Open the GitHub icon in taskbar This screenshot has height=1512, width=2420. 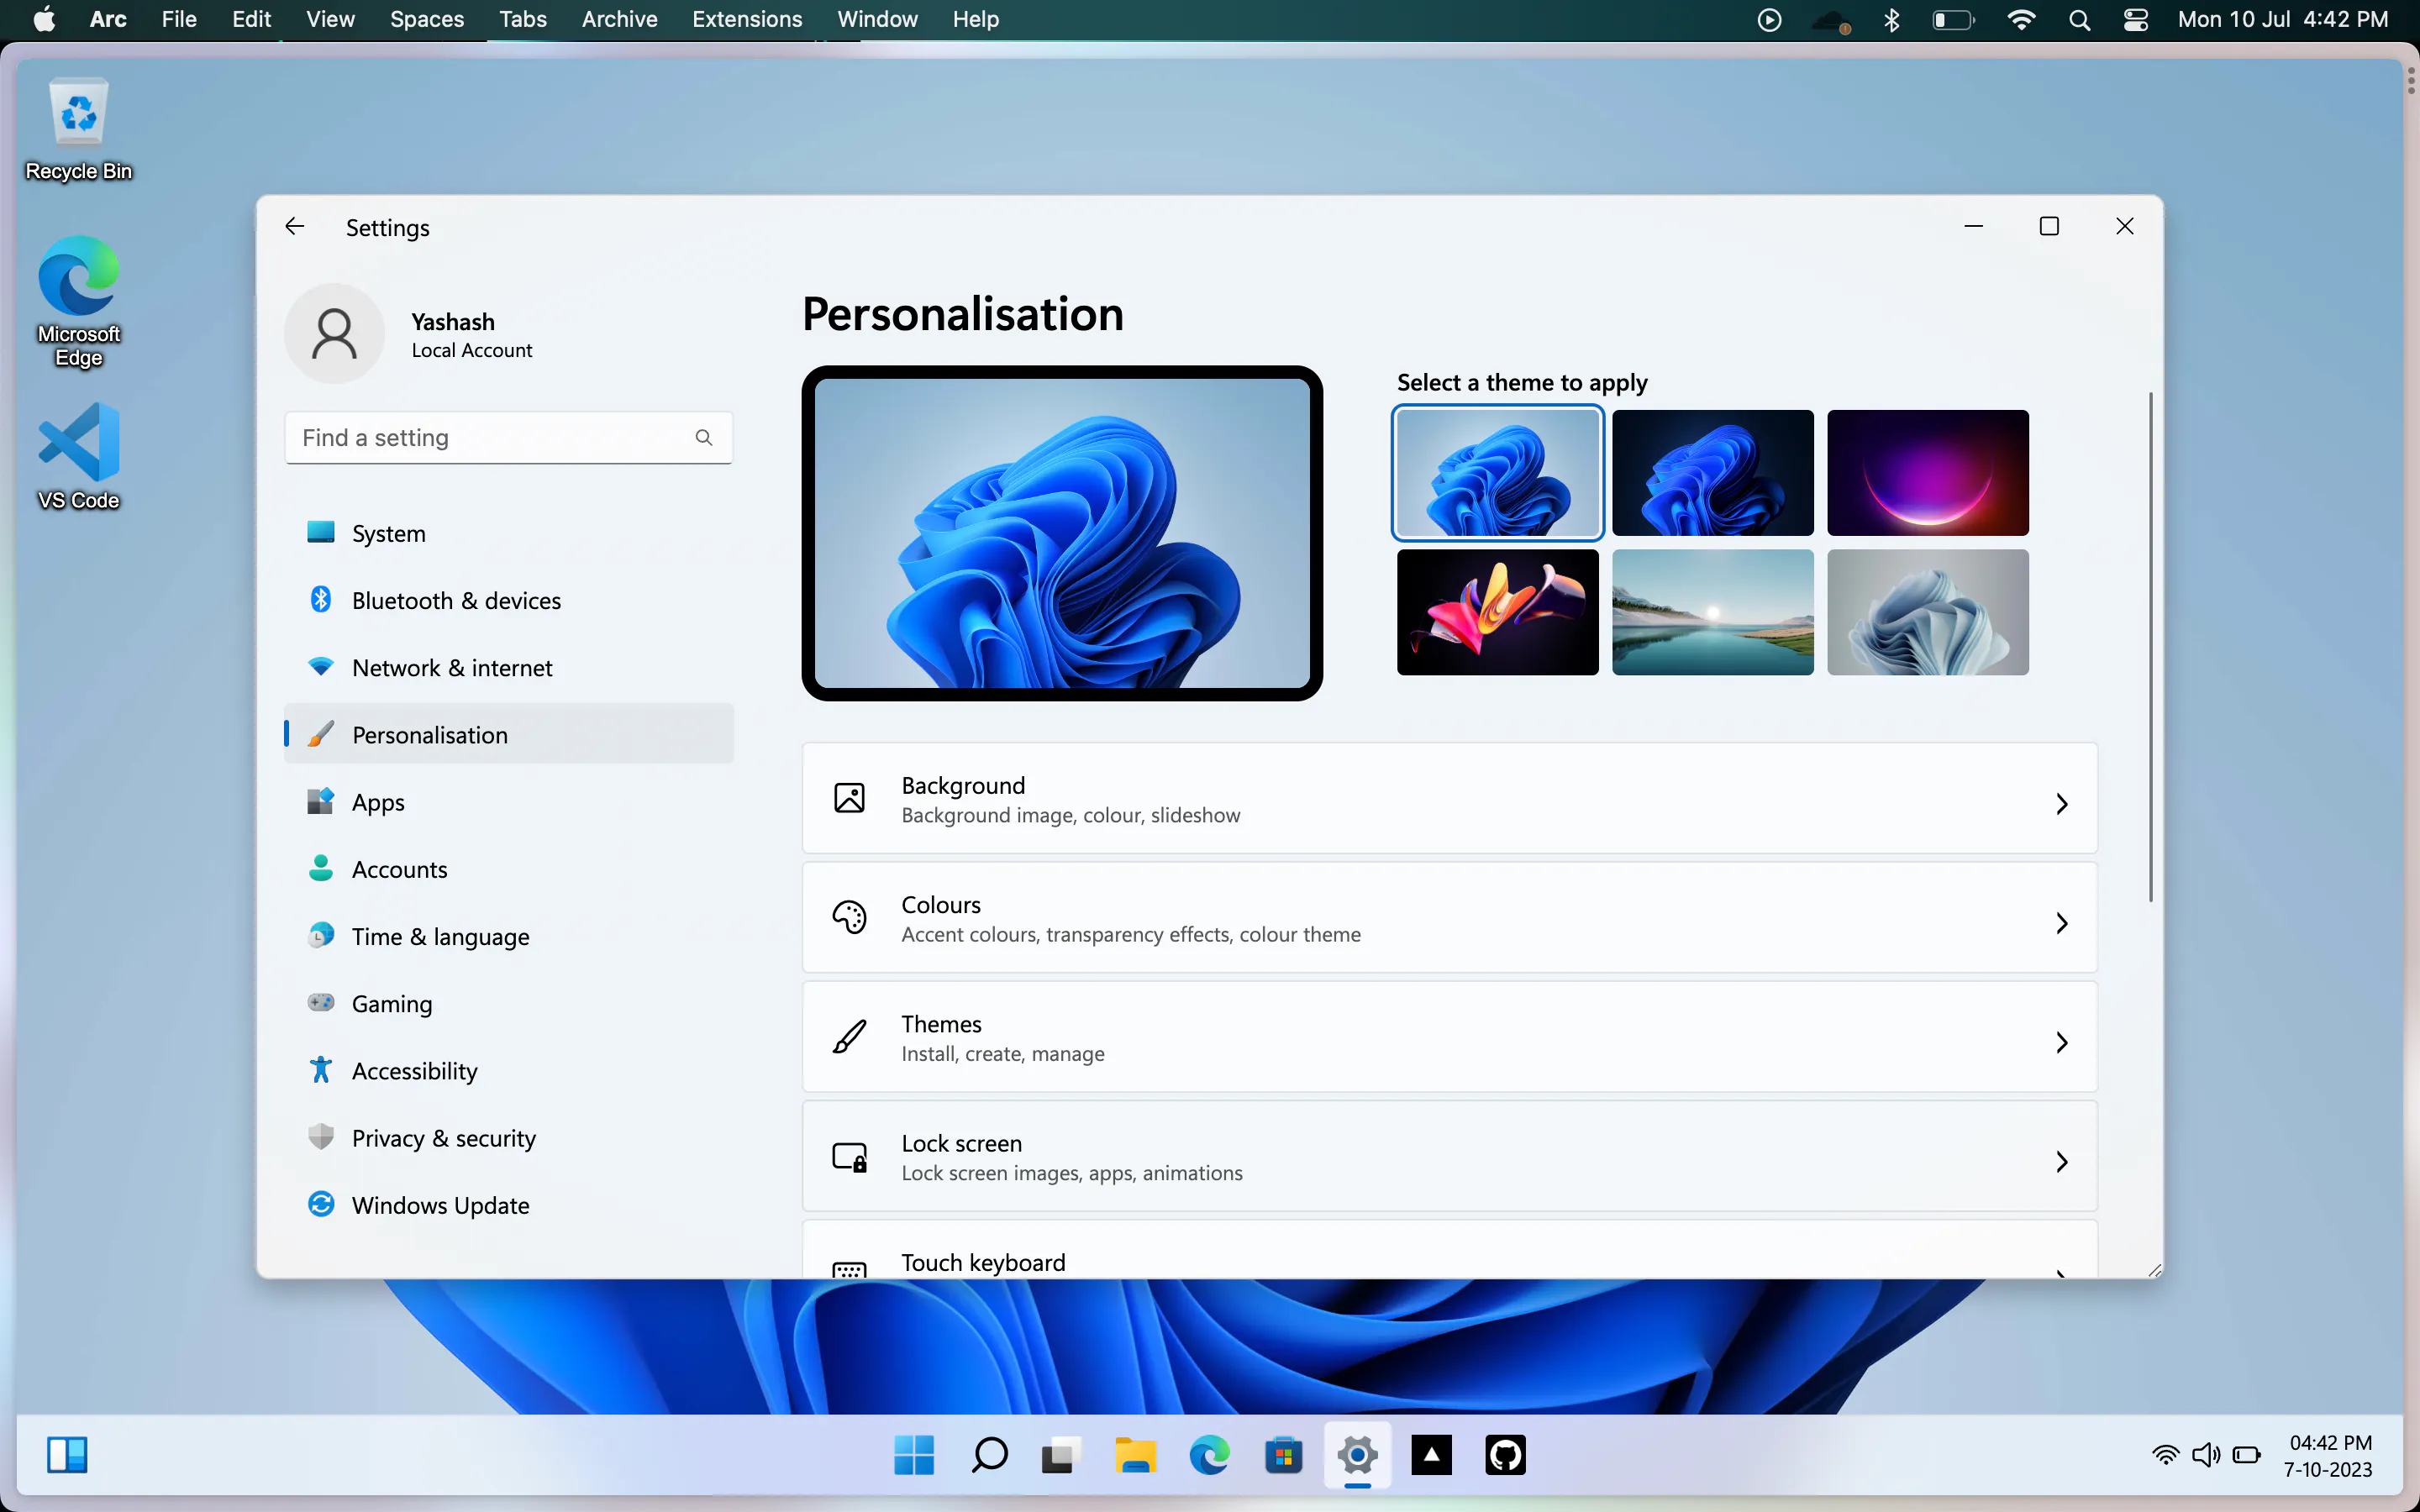tap(1505, 1455)
